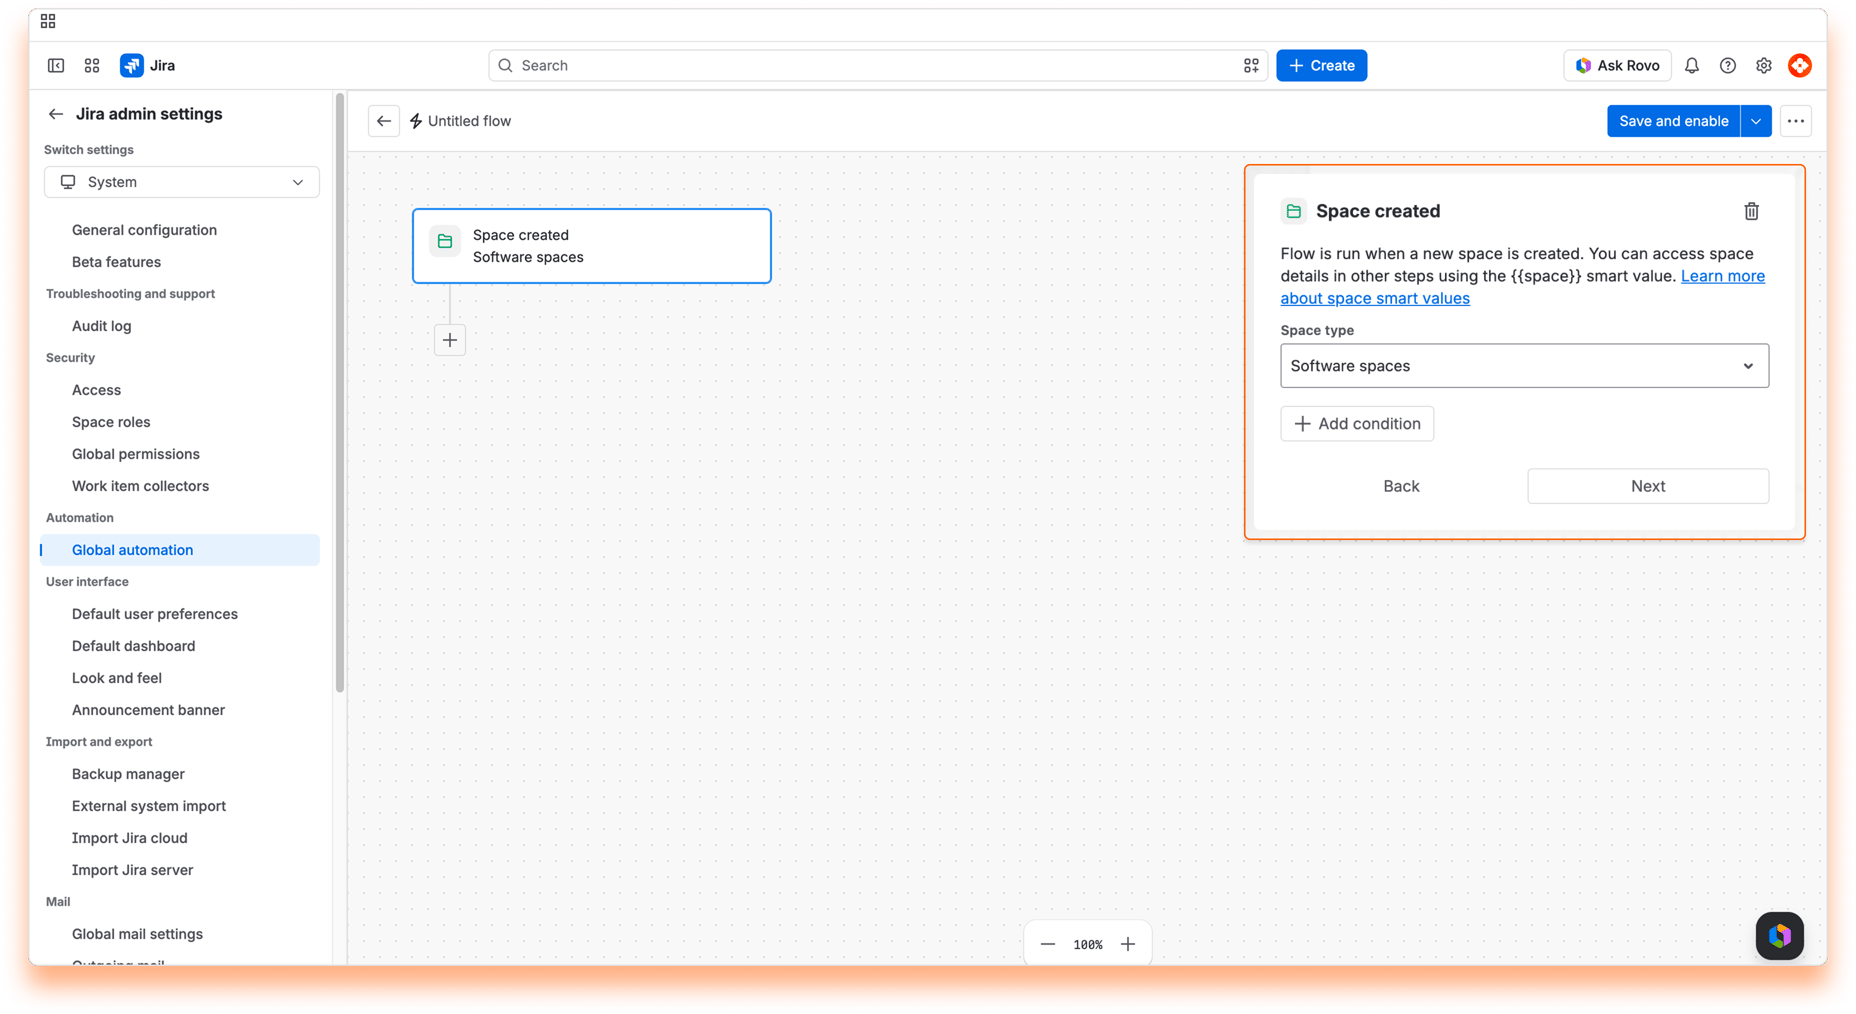Open the user profile avatar
The width and height of the screenshot is (1856, 1014).
(x=1800, y=65)
